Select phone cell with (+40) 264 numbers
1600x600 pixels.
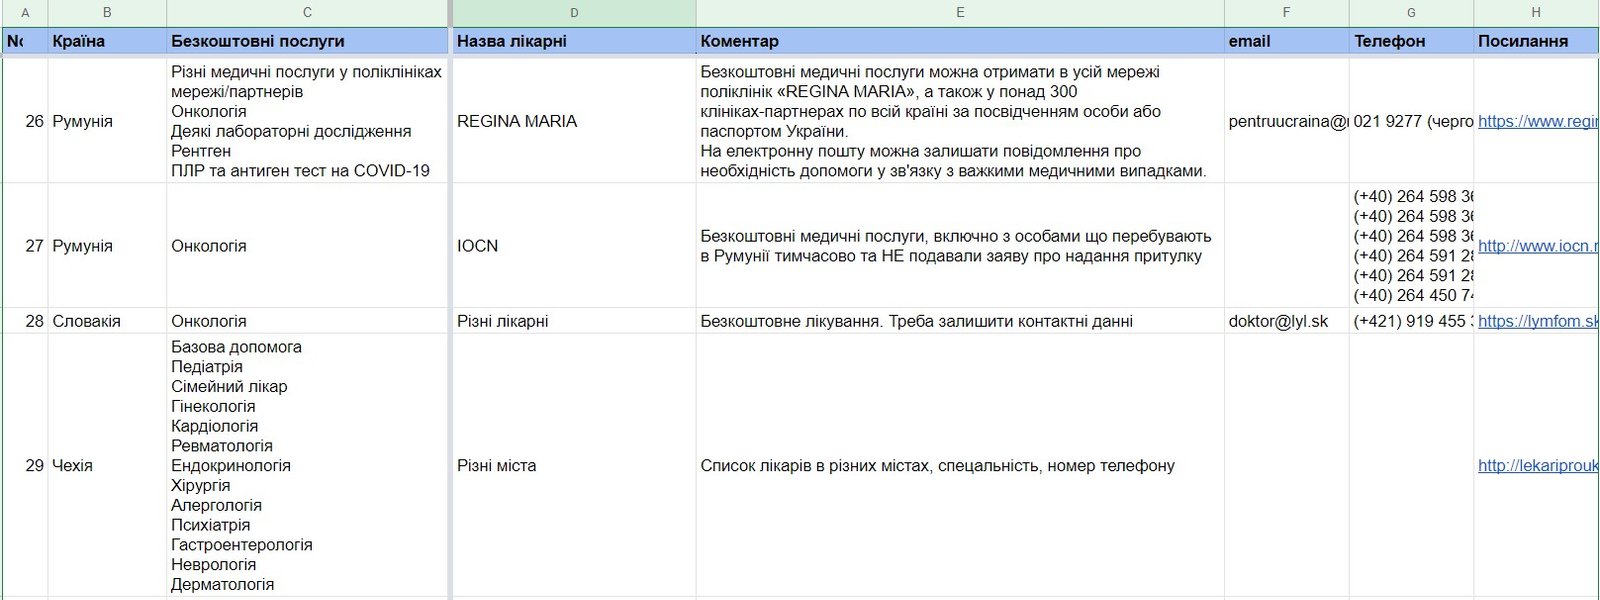pyautogui.click(x=1411, y=246)
